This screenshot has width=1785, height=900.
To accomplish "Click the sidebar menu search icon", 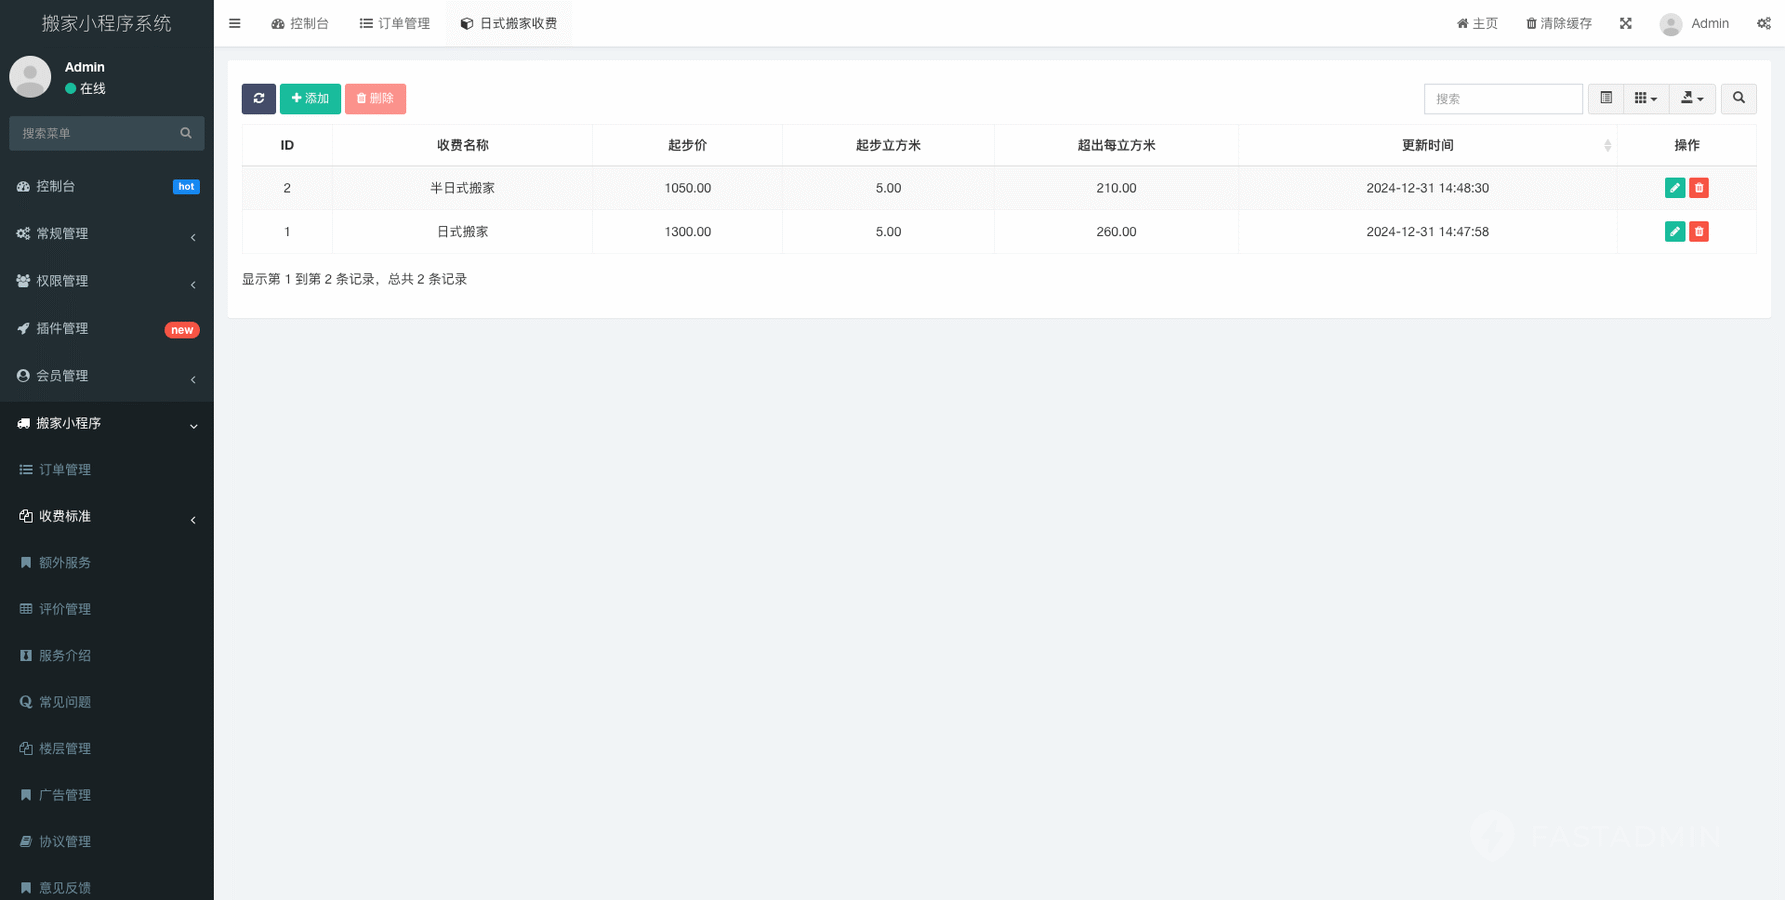I will (186, 133).
